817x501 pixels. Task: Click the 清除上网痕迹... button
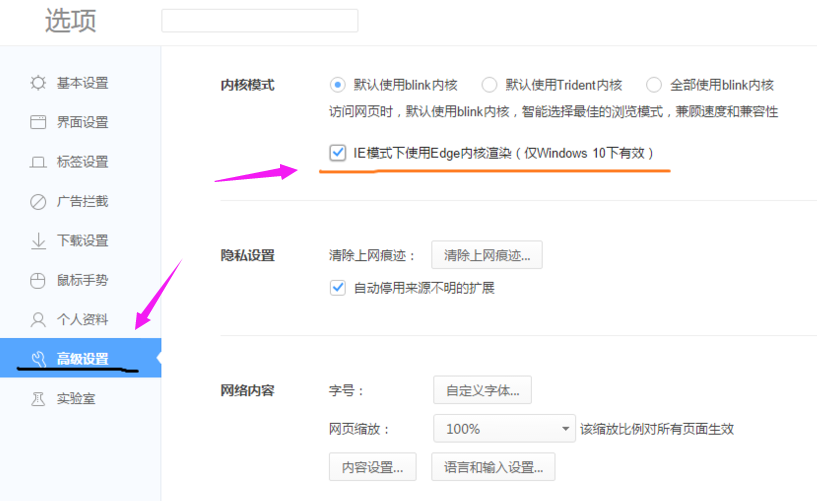[486, 255]
